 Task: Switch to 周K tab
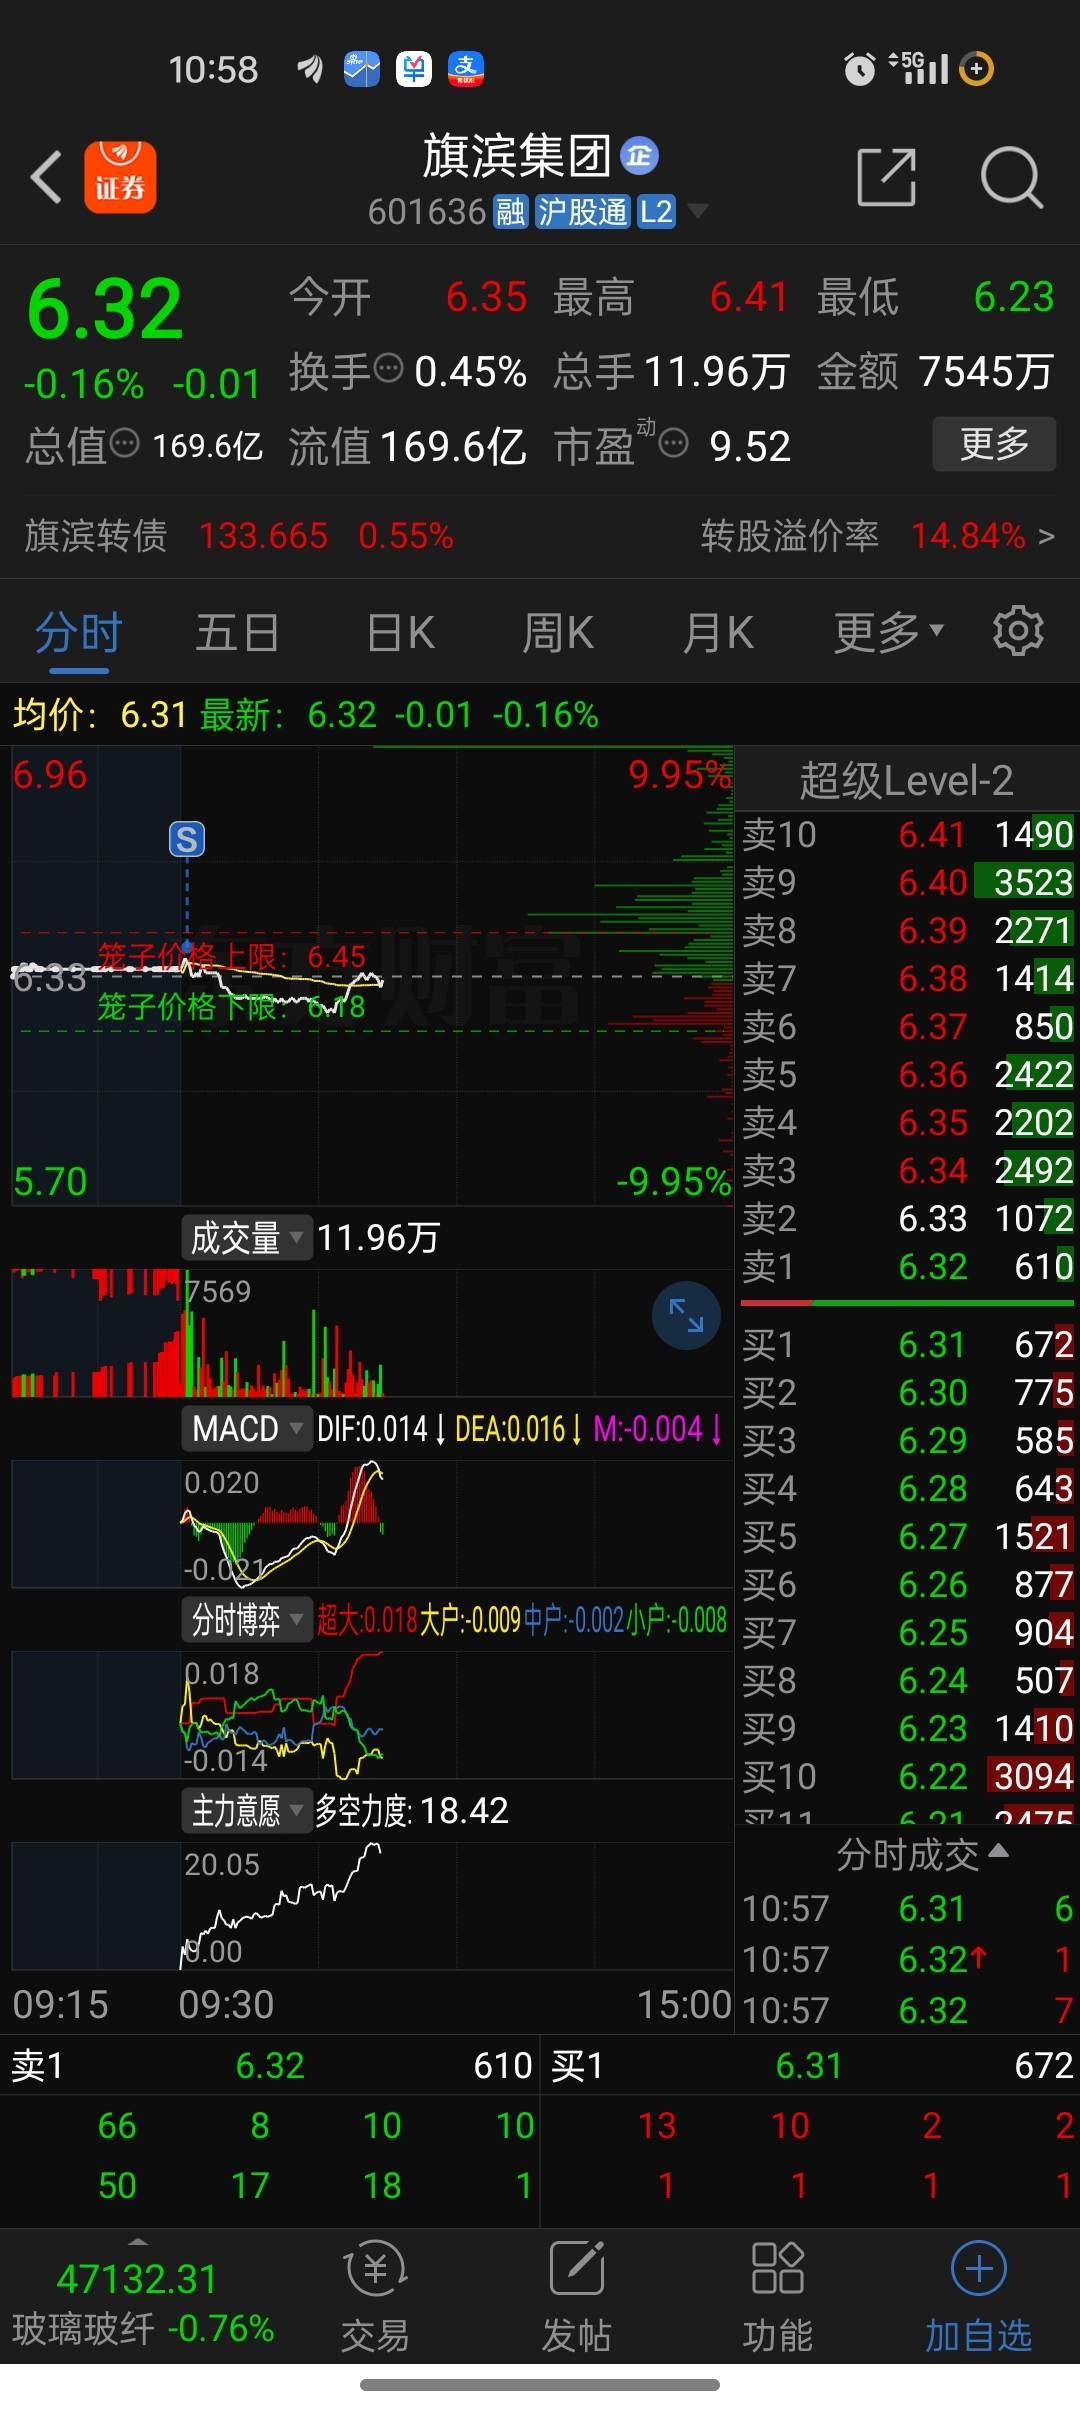coord(558,632)
